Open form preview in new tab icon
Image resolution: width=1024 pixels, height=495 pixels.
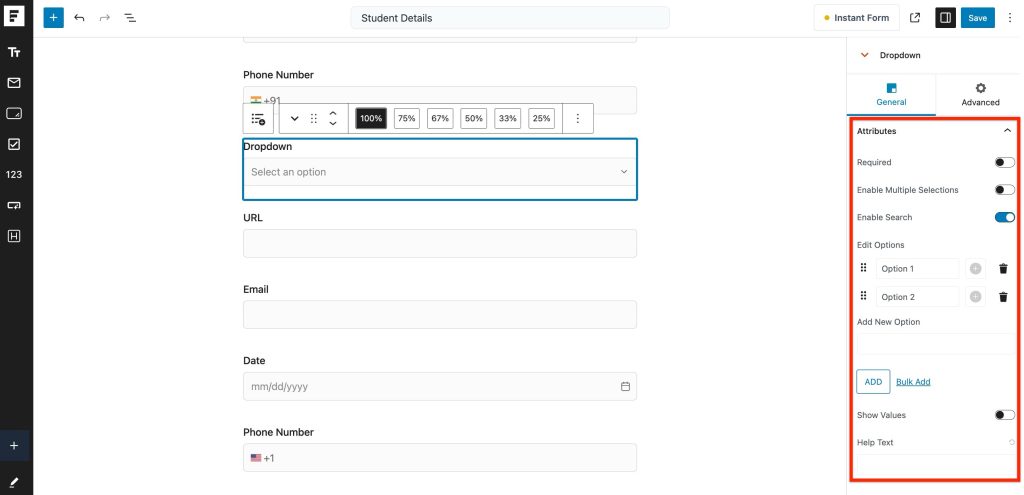(915, 18)
